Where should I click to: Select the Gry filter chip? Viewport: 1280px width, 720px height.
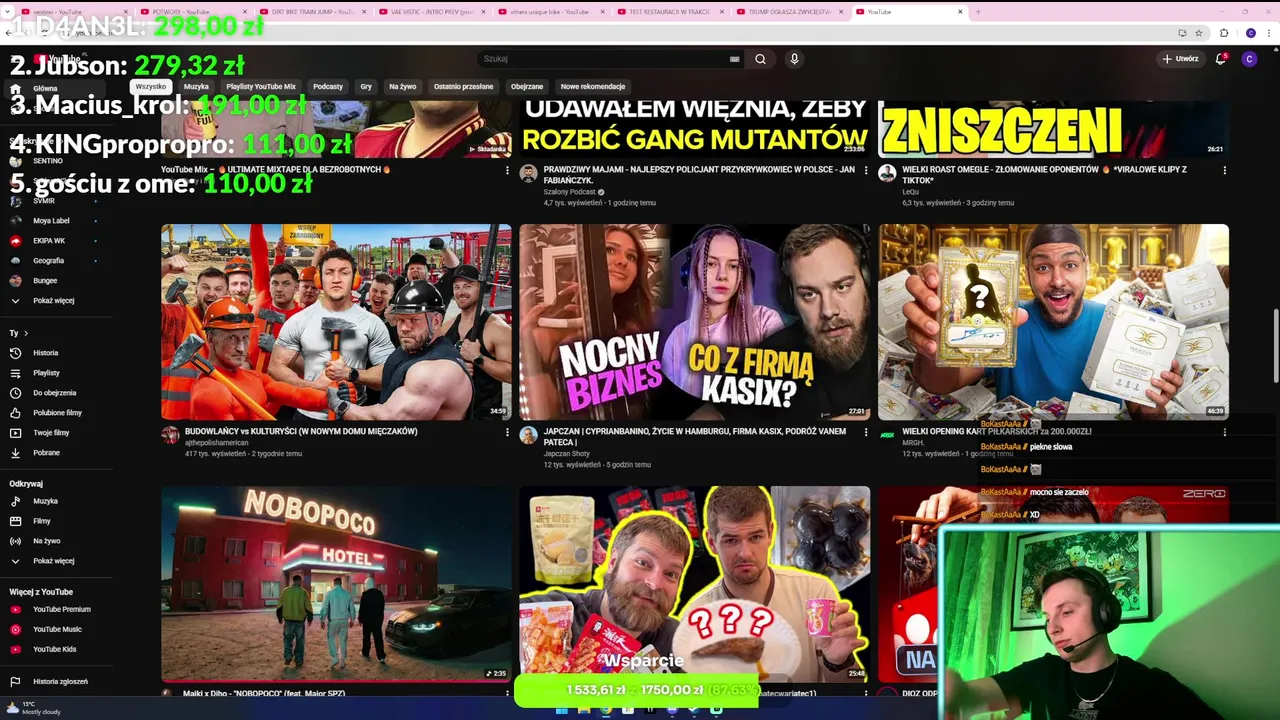[366, 87]
